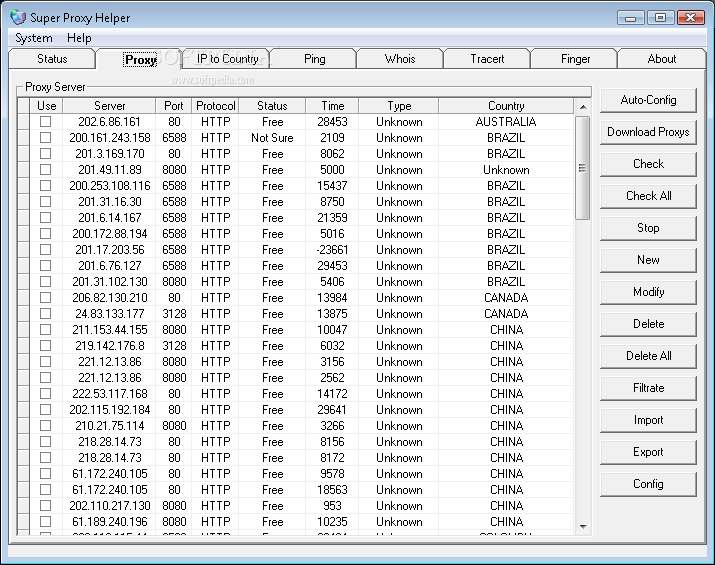Click the time value 29453
The height and width of the screenshot is (565, 715).
[x=332, y=266]
